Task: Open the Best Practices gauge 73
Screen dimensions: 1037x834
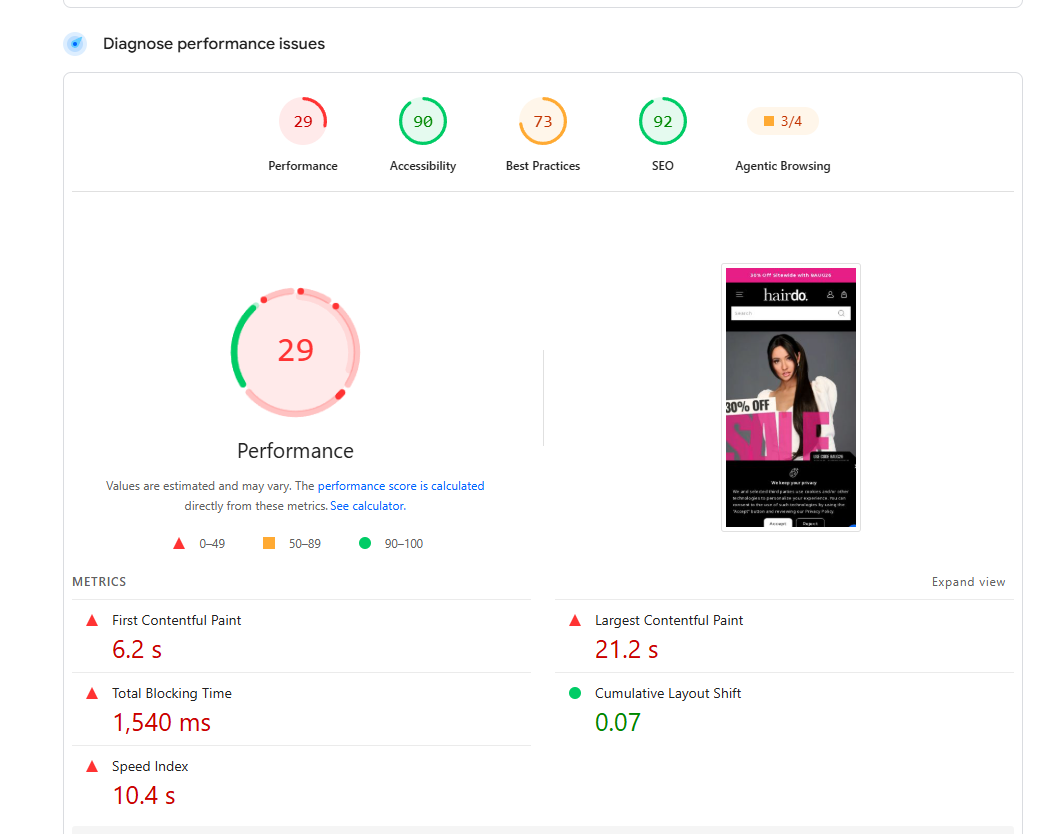Action: pos(542,121)
